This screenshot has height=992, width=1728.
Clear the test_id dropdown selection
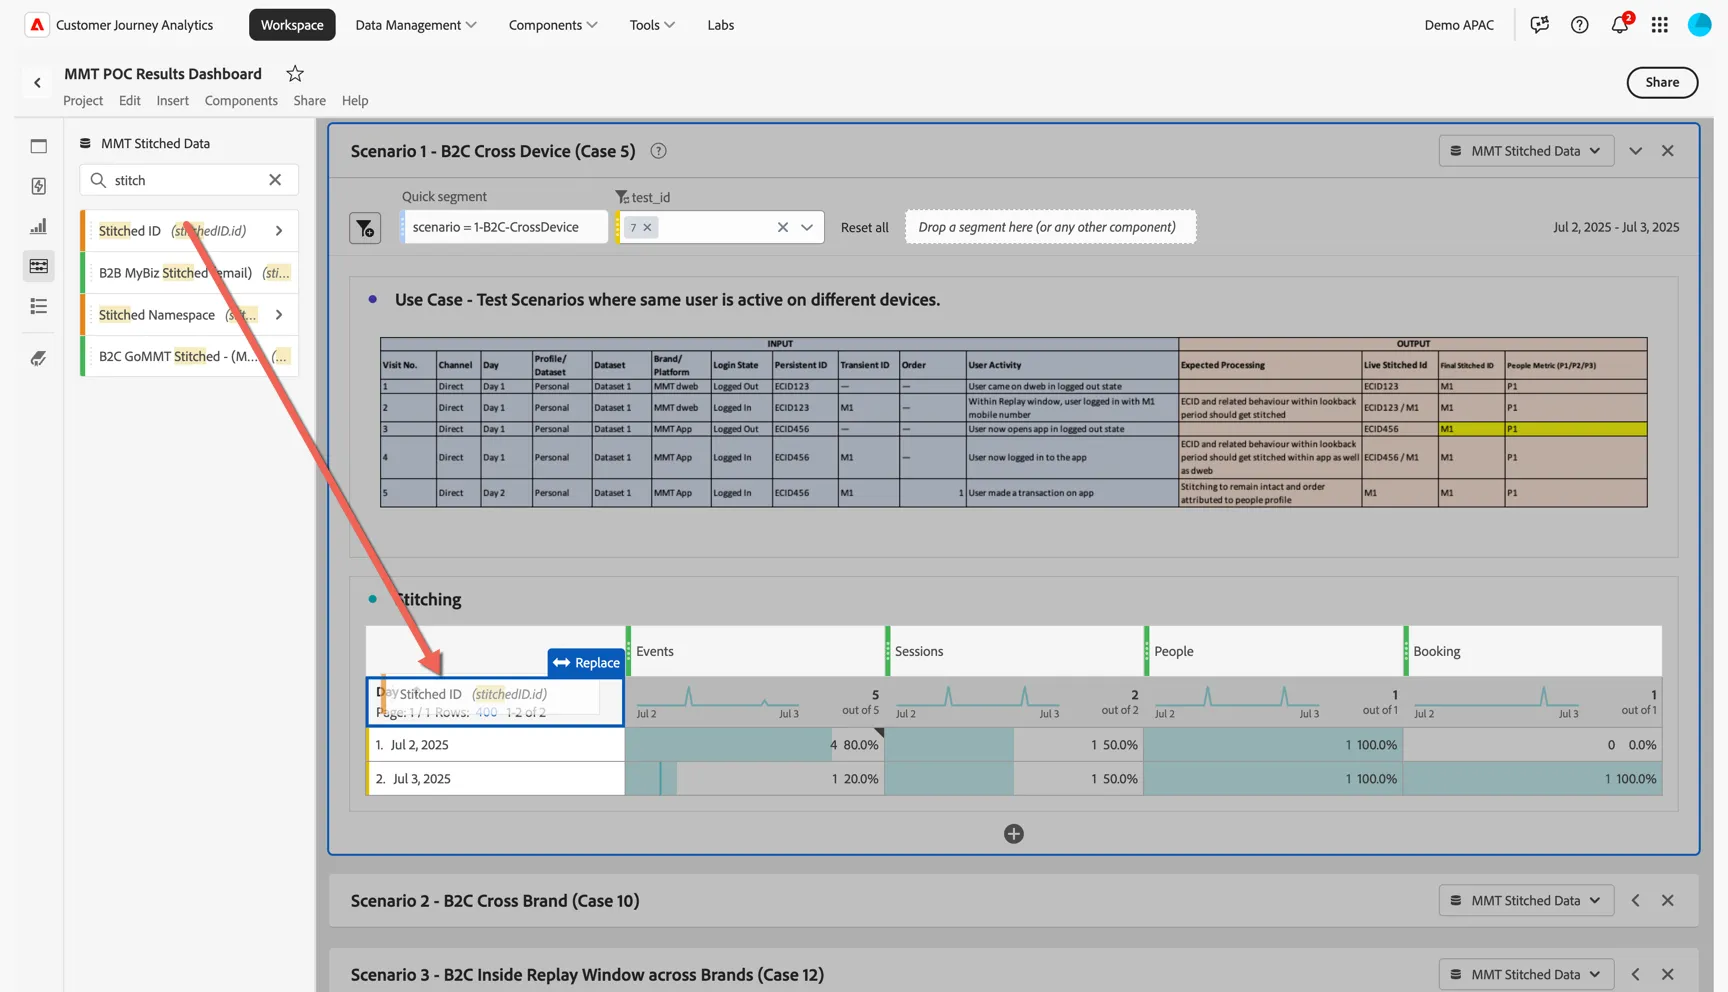tap(783, 227)
